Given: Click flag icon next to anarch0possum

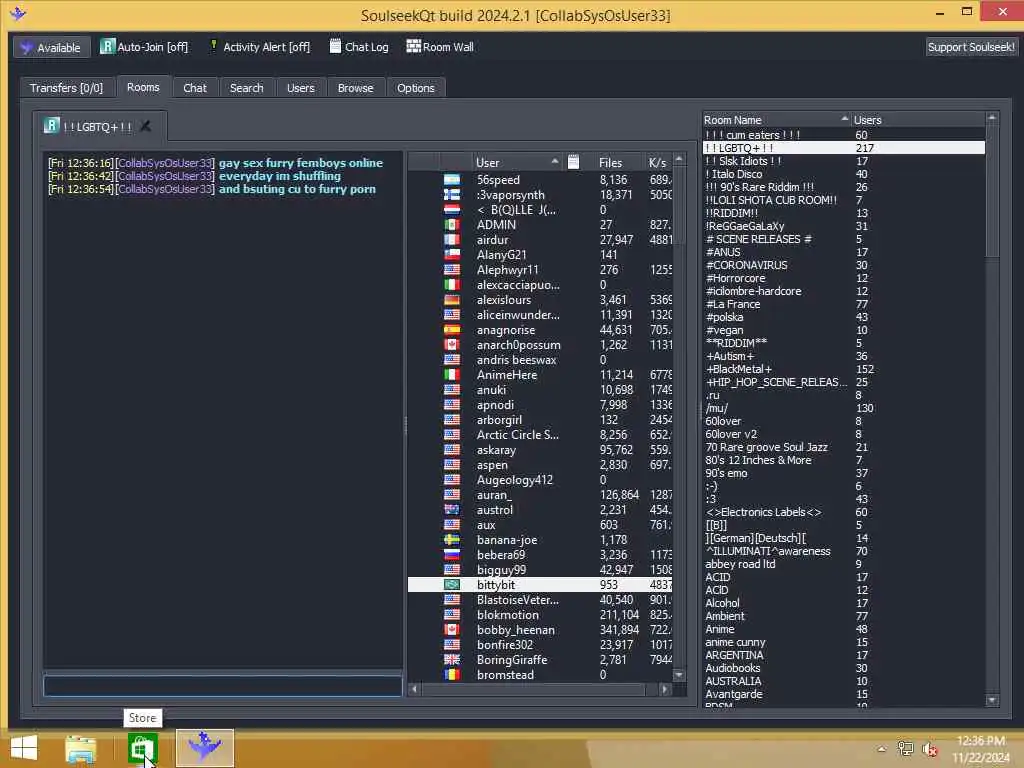Looking at the screenshot, I should coord(452,345).
